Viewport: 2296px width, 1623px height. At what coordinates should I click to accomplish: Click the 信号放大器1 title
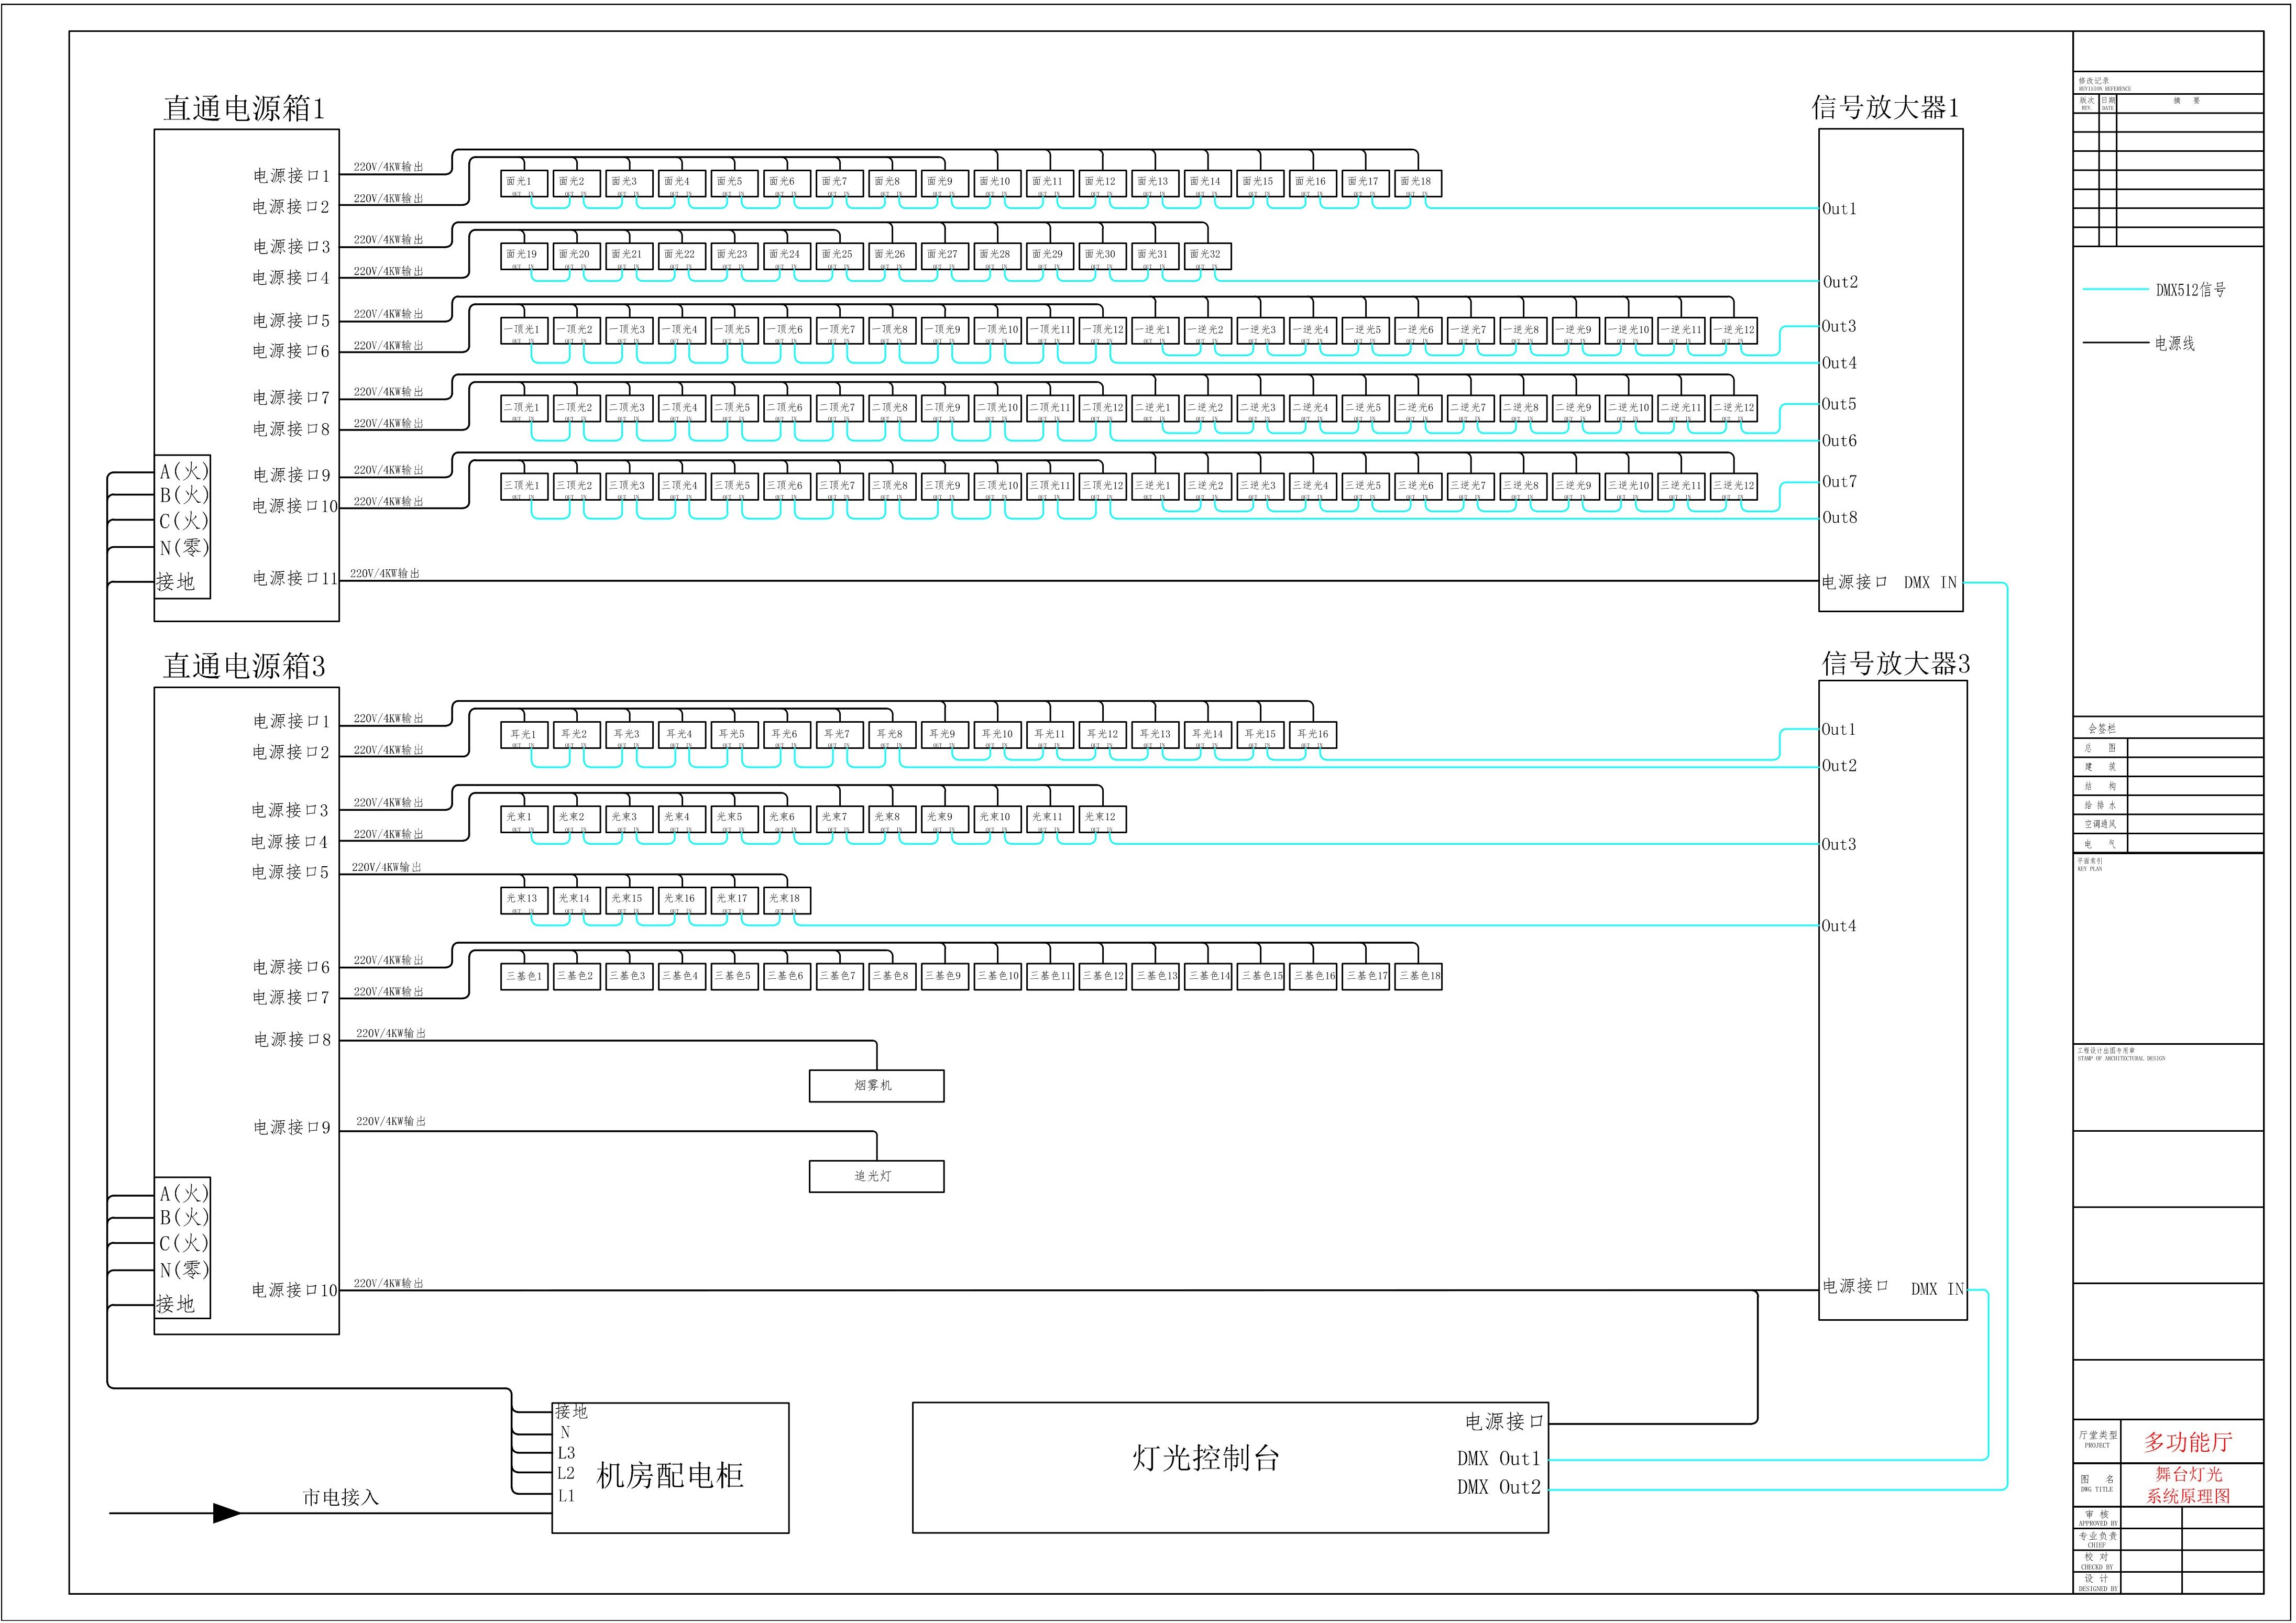1884,108
